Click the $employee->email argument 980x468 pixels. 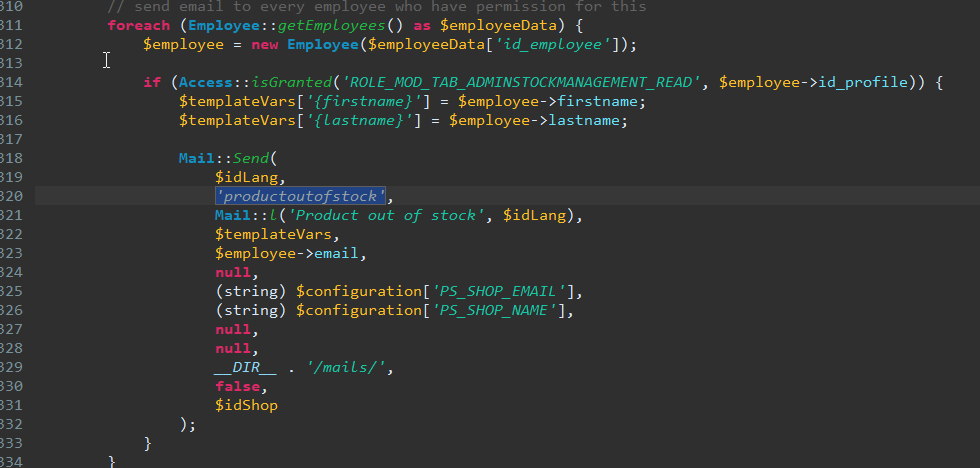tap(287, 254)
